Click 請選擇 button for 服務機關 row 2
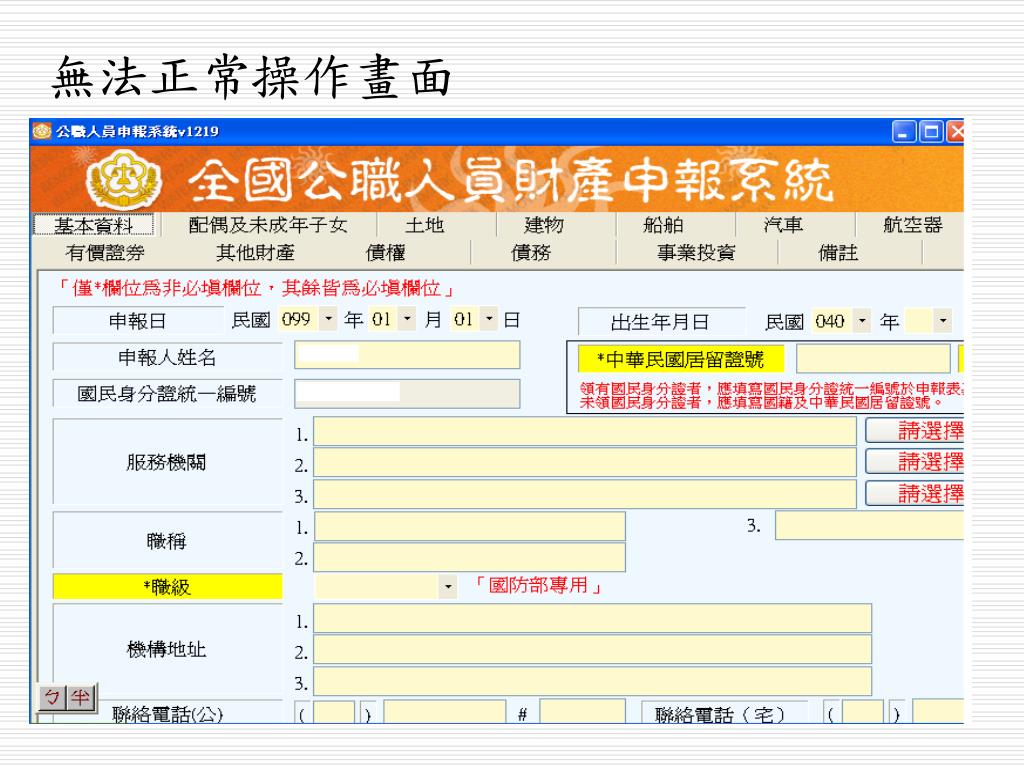This screenshot has height=768, width=1024. click(914, 462)
